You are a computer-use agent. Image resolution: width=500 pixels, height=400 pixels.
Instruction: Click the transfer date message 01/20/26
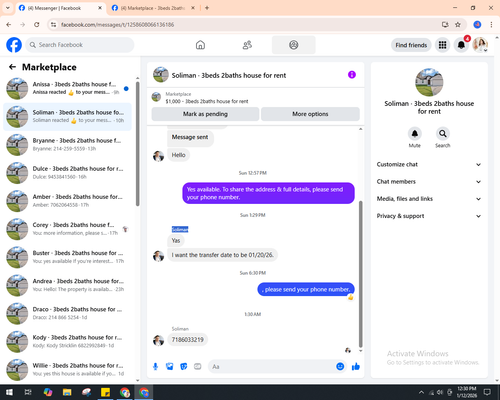(222, 255)
